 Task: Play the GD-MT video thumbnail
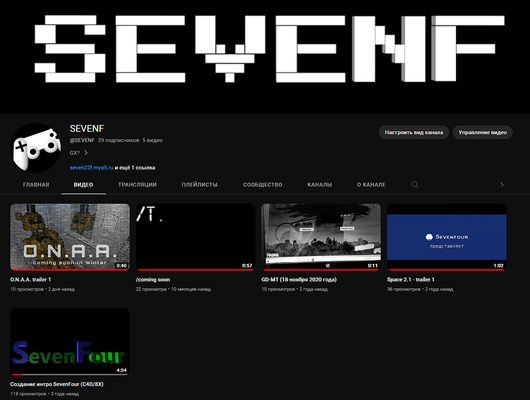coord(321,237)
